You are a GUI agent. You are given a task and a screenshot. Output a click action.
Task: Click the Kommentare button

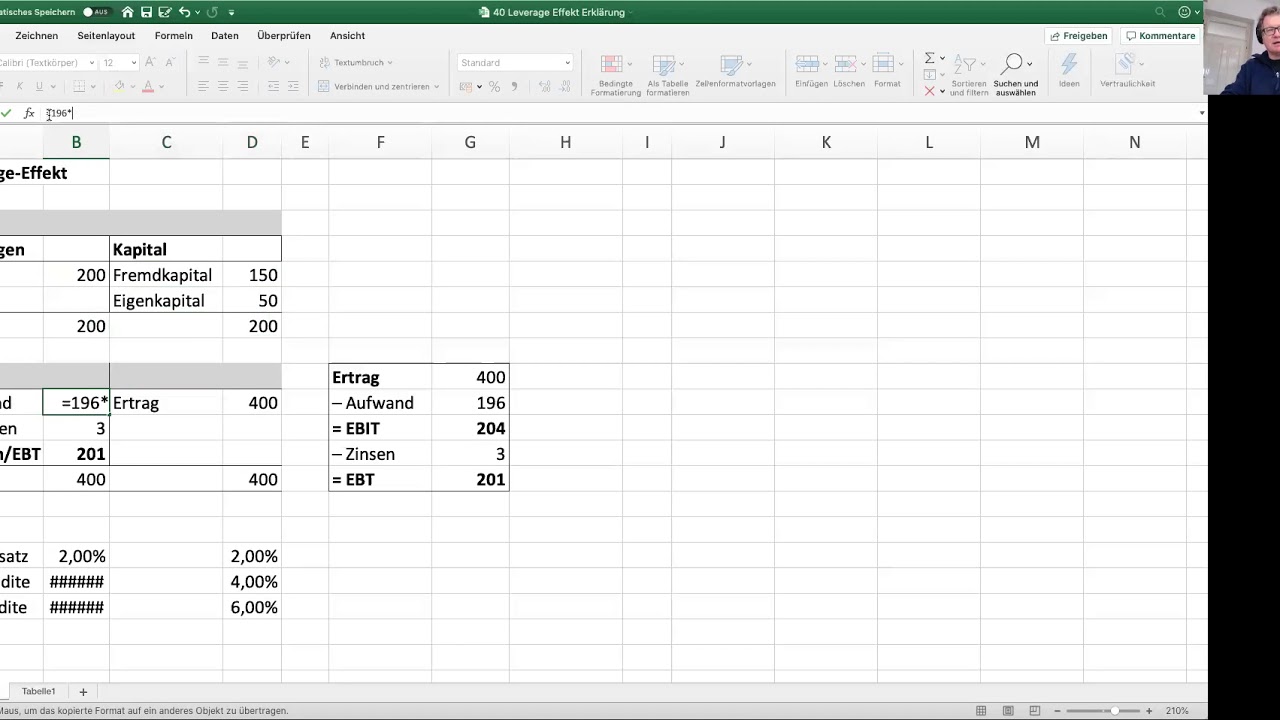coord(1159,36)
